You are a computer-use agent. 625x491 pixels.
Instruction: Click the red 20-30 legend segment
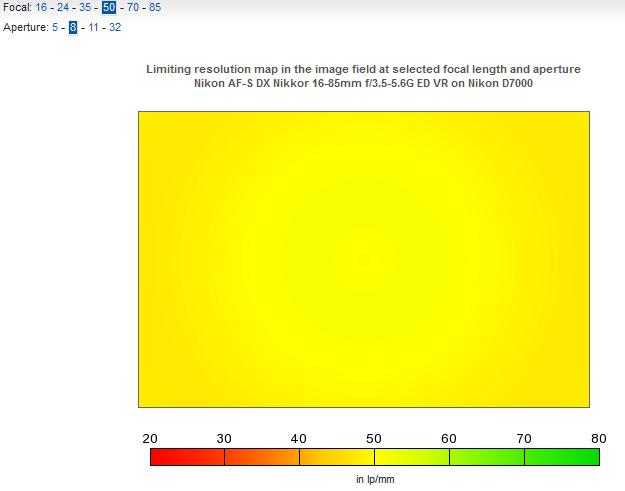pos(187,457)
